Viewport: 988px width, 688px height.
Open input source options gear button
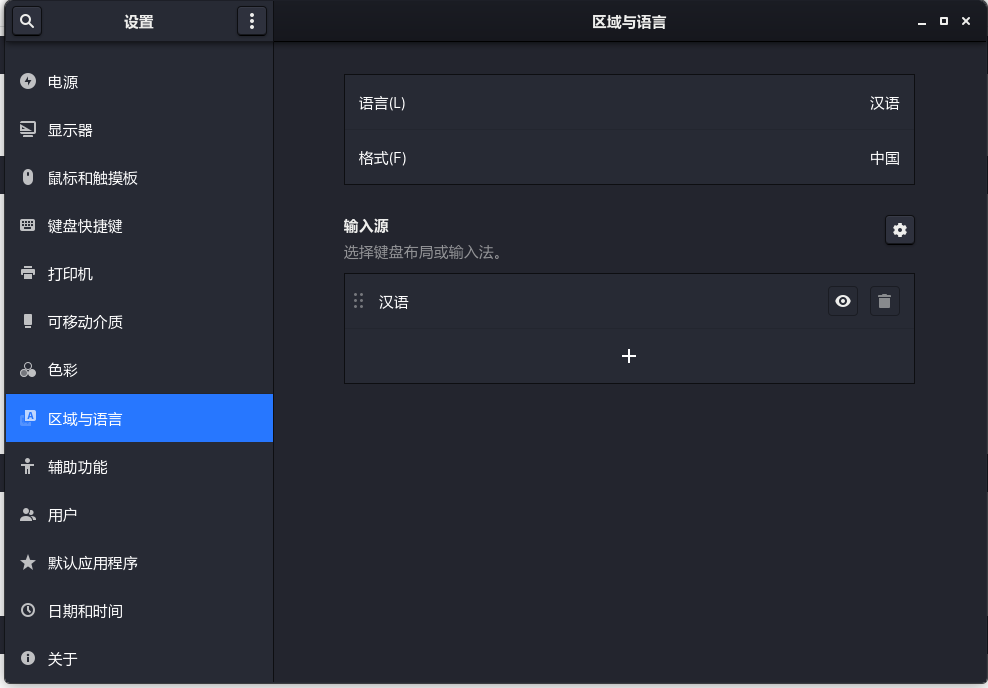[899, 230]
